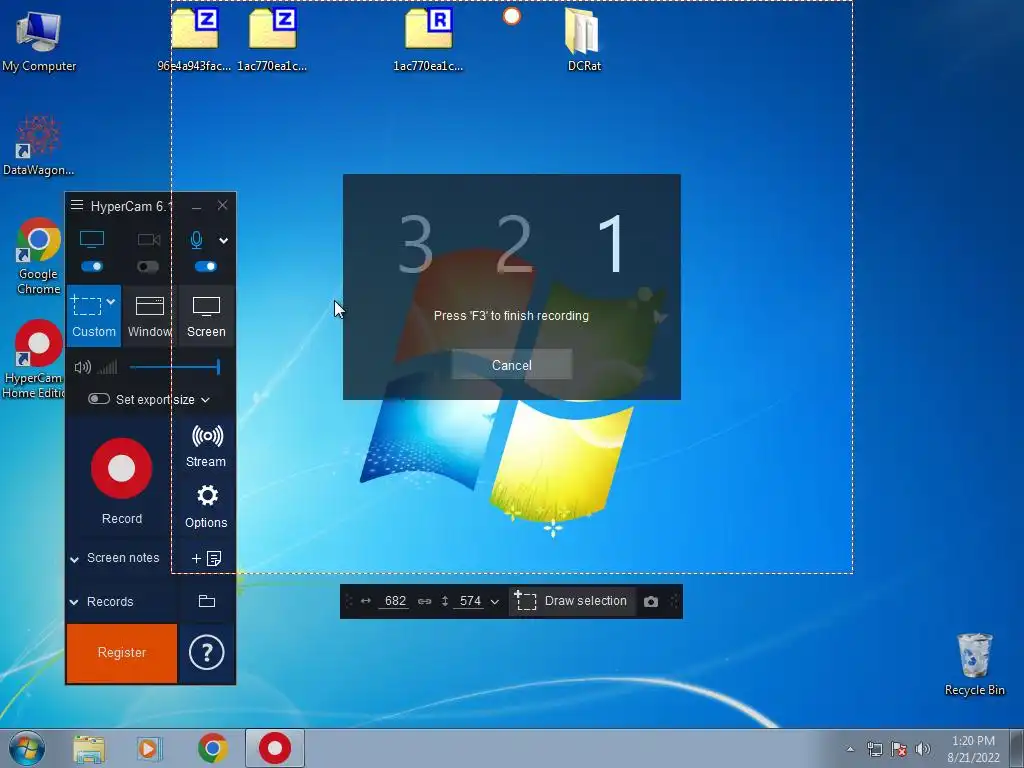Open the Stream feature
This screenshot has width=1024, height=768.
206,445
